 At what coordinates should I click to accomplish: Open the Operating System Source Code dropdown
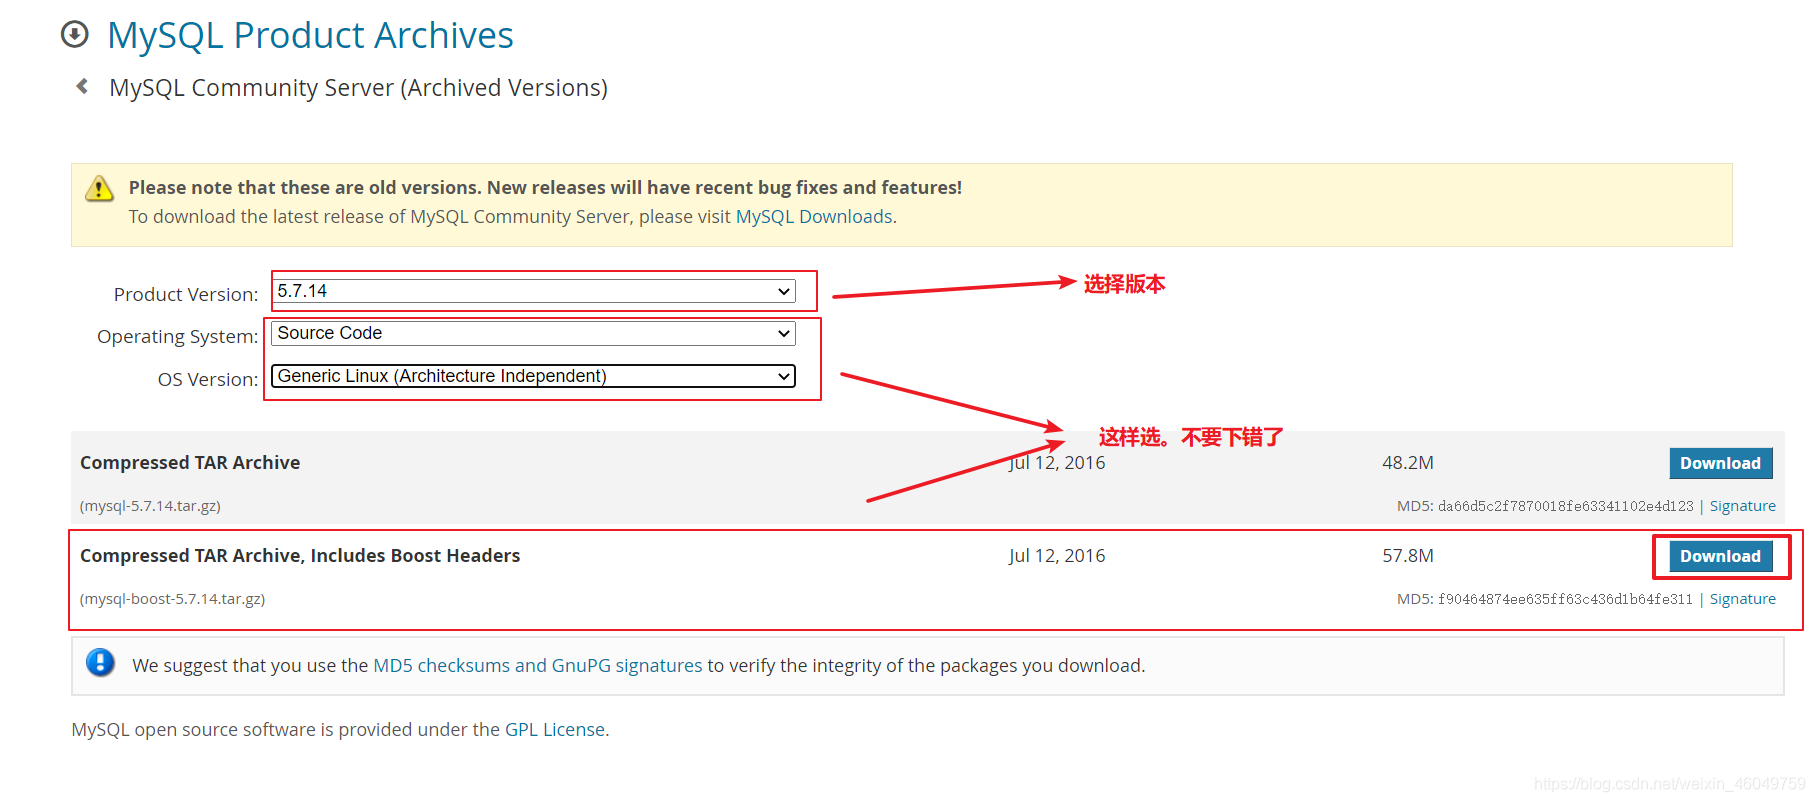click(x=534, y=333)
